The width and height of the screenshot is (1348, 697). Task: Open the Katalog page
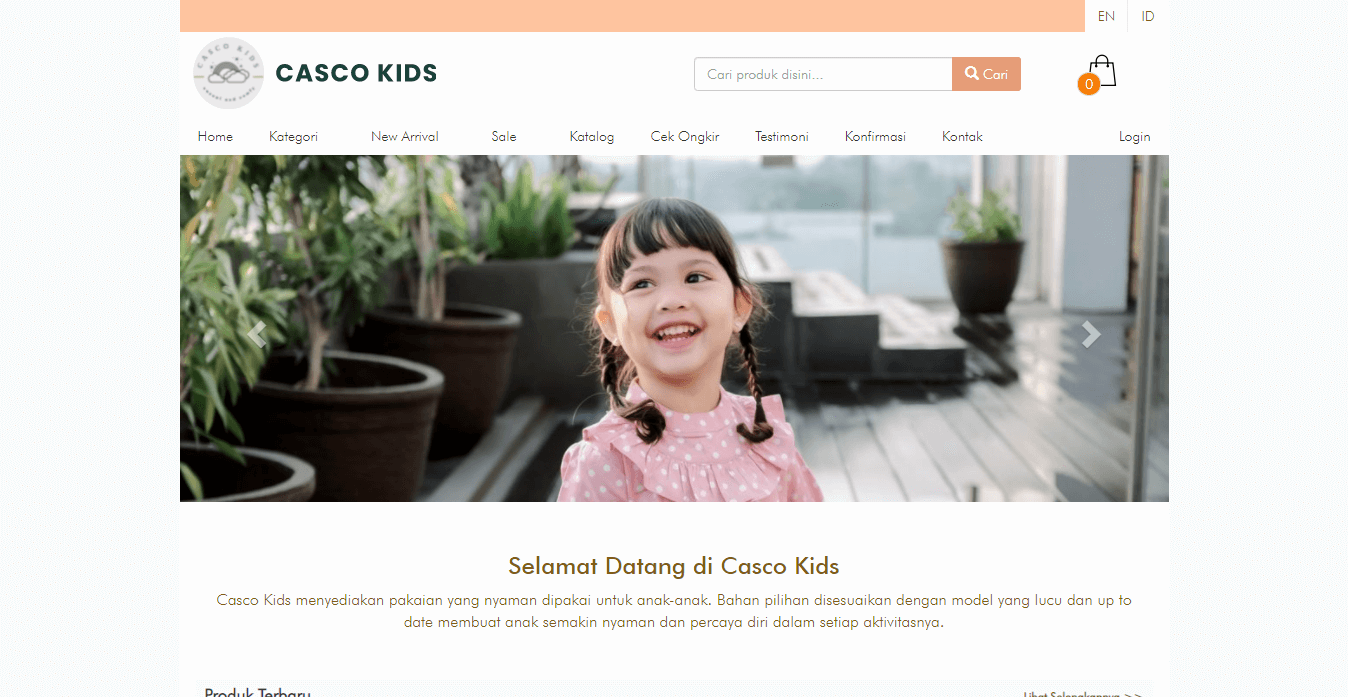click(592, 137)
